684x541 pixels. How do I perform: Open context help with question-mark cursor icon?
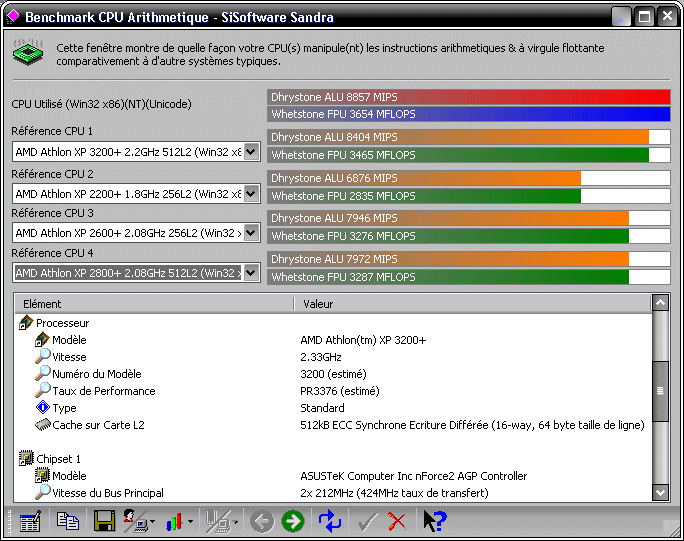pos(434,521)
